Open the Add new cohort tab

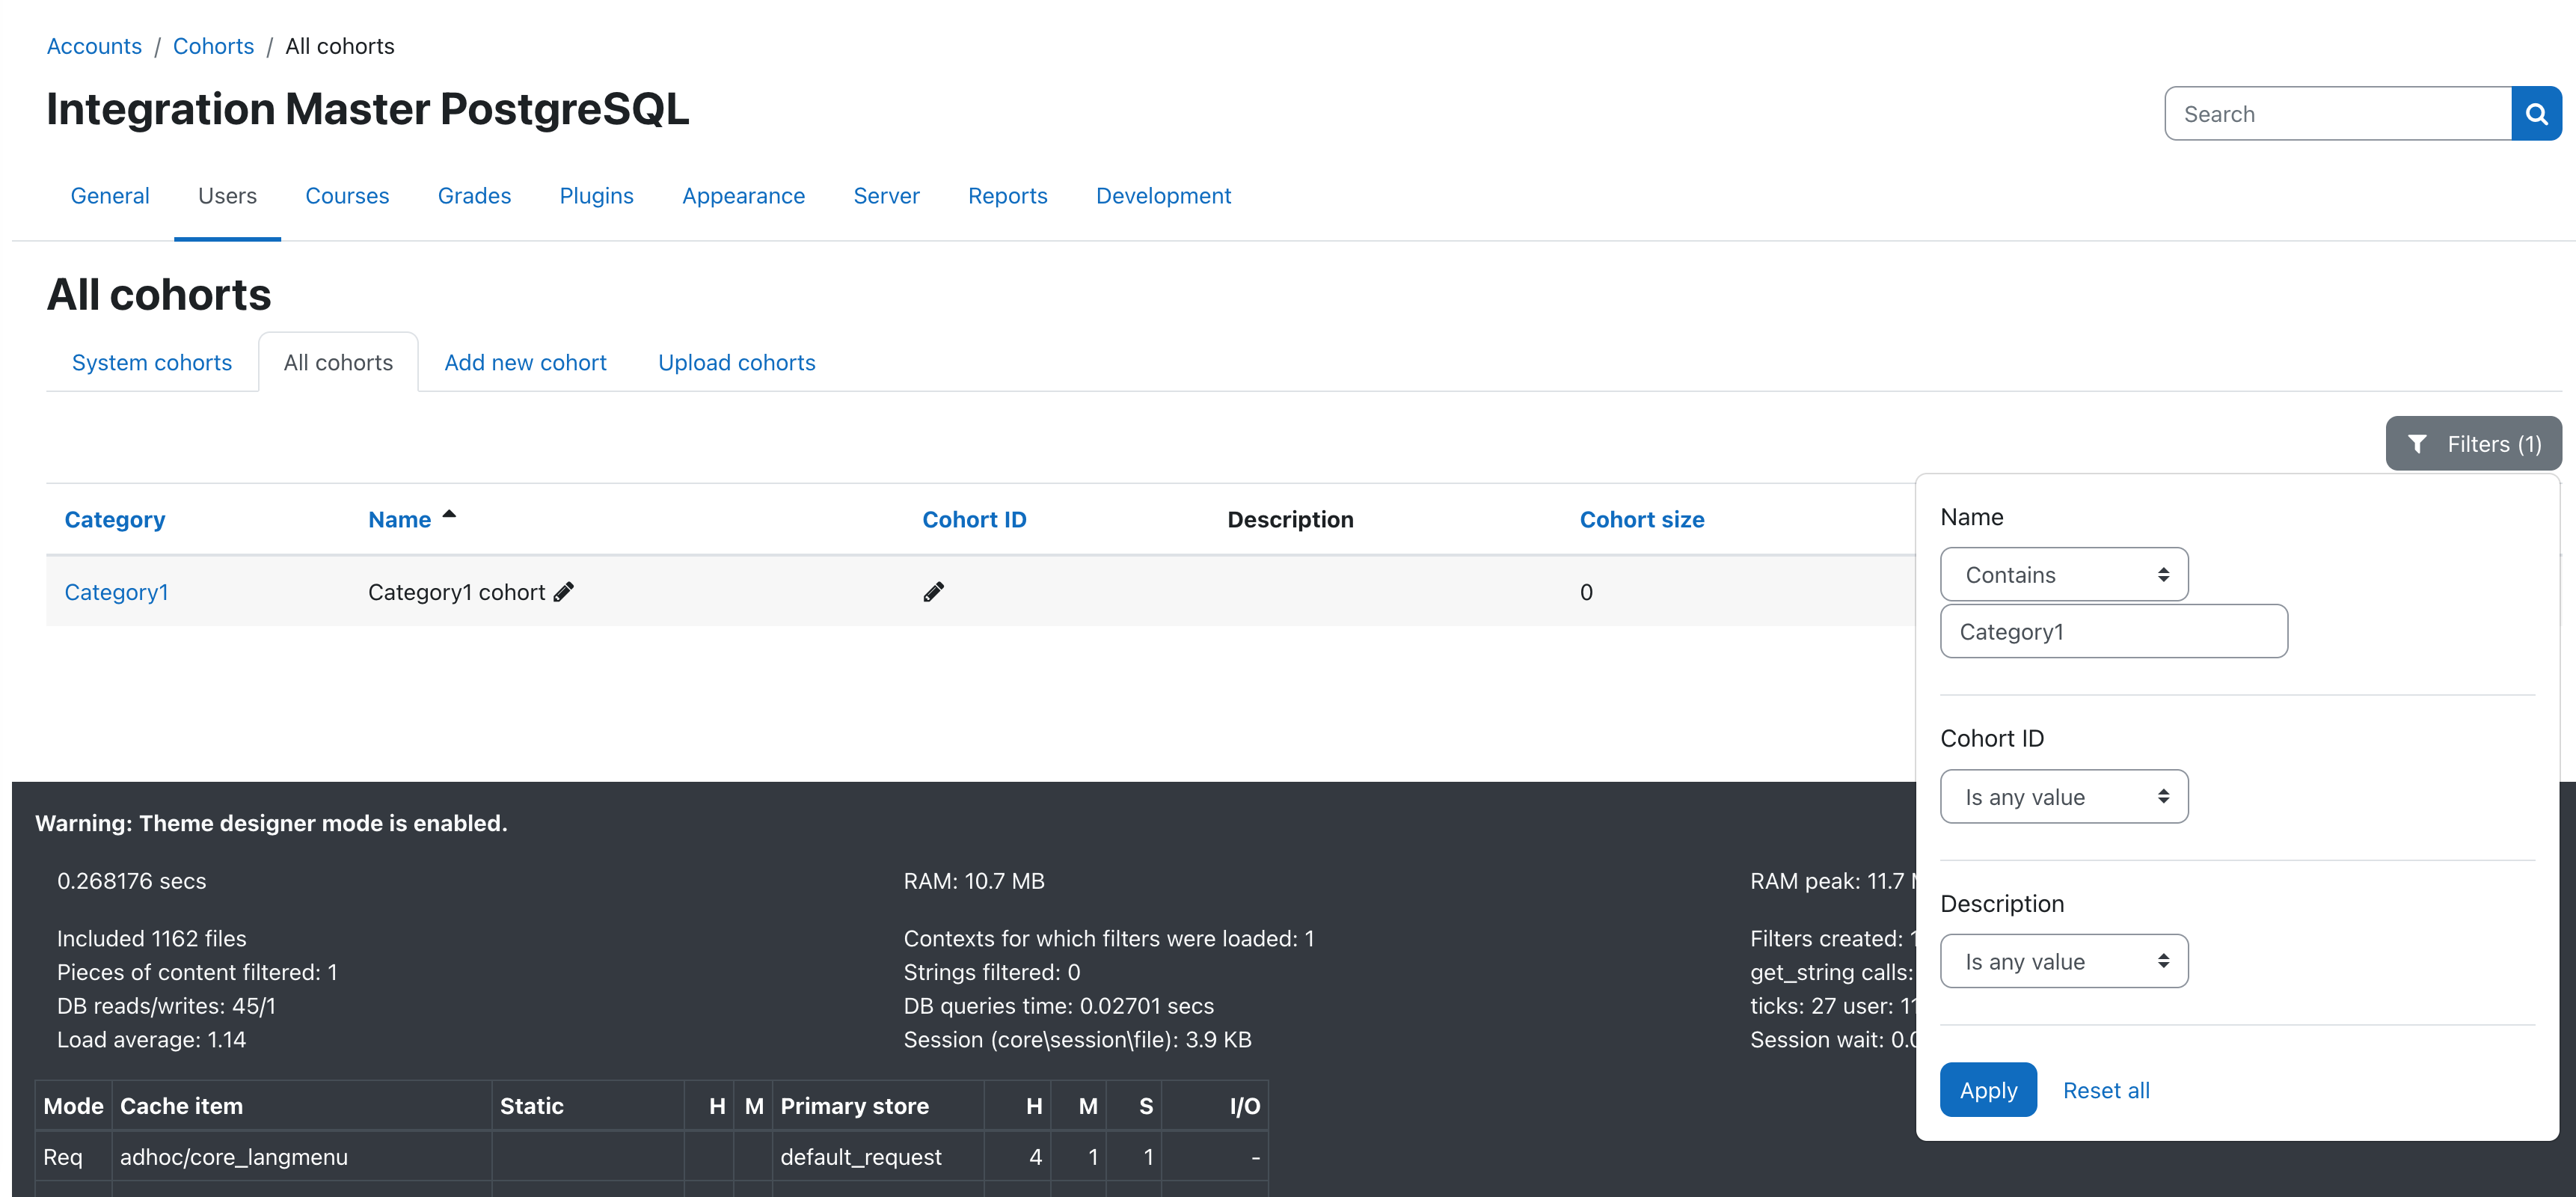coord(525,363)
